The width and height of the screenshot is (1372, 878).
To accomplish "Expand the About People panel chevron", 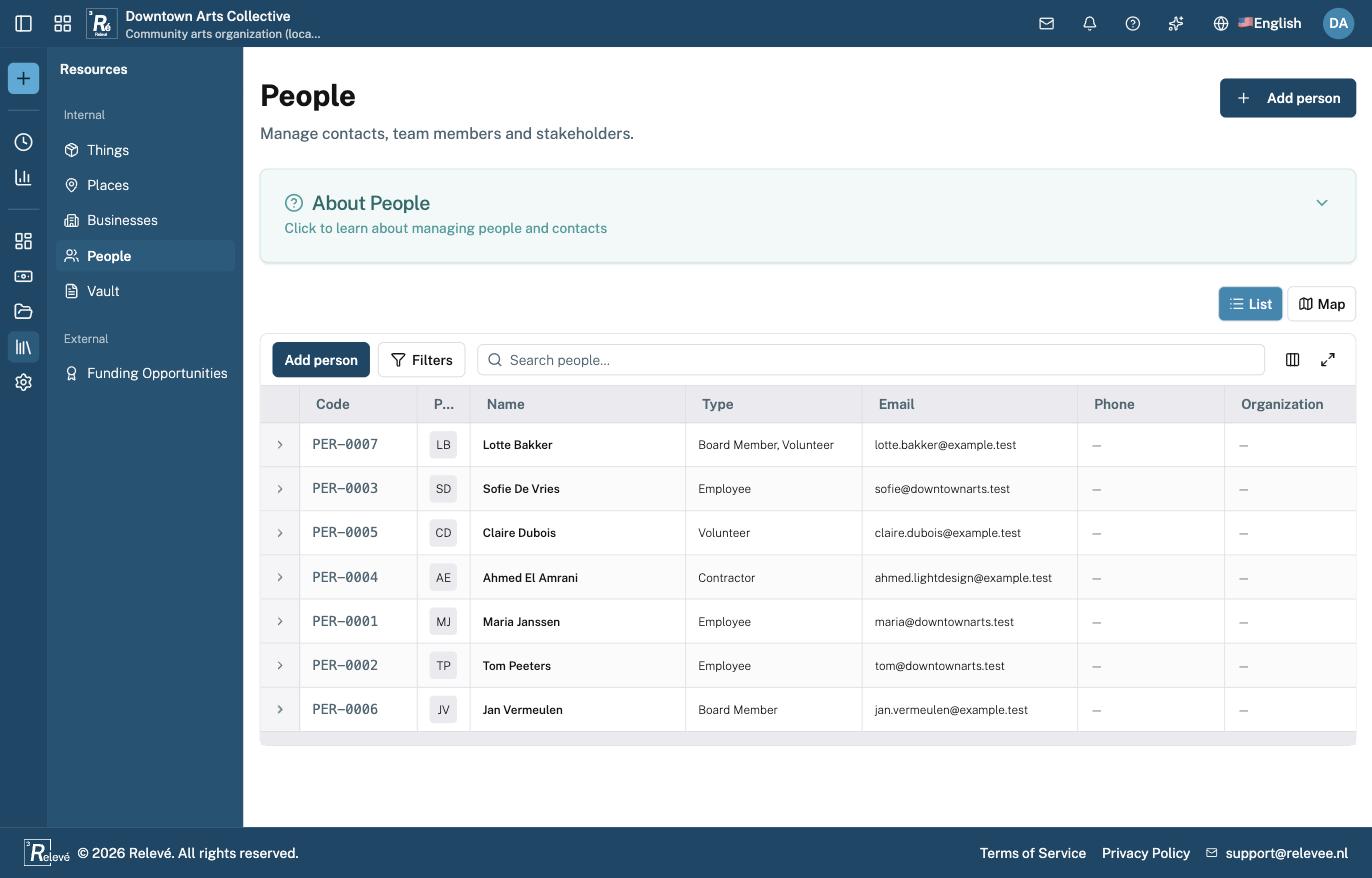I will coord(1322,203).
